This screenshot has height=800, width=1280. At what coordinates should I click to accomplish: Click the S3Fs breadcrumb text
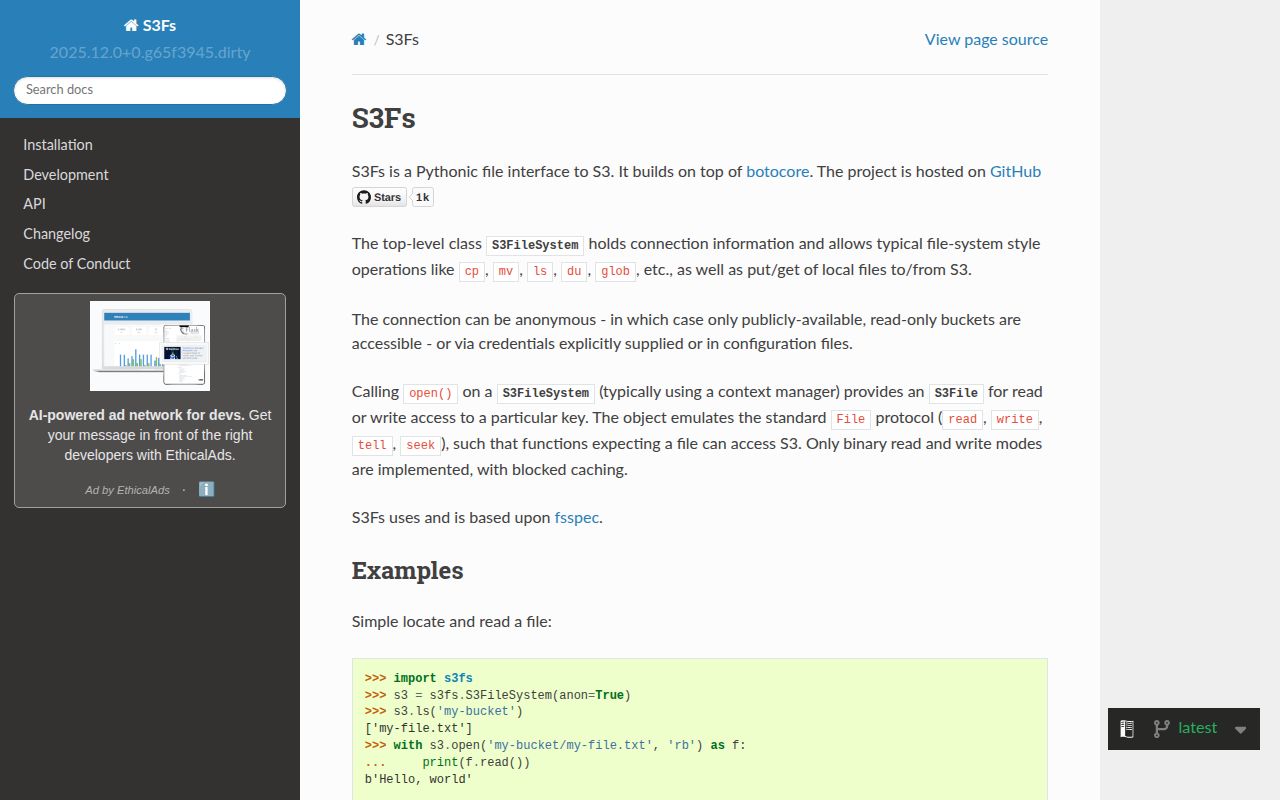click(x=402, y=40)
